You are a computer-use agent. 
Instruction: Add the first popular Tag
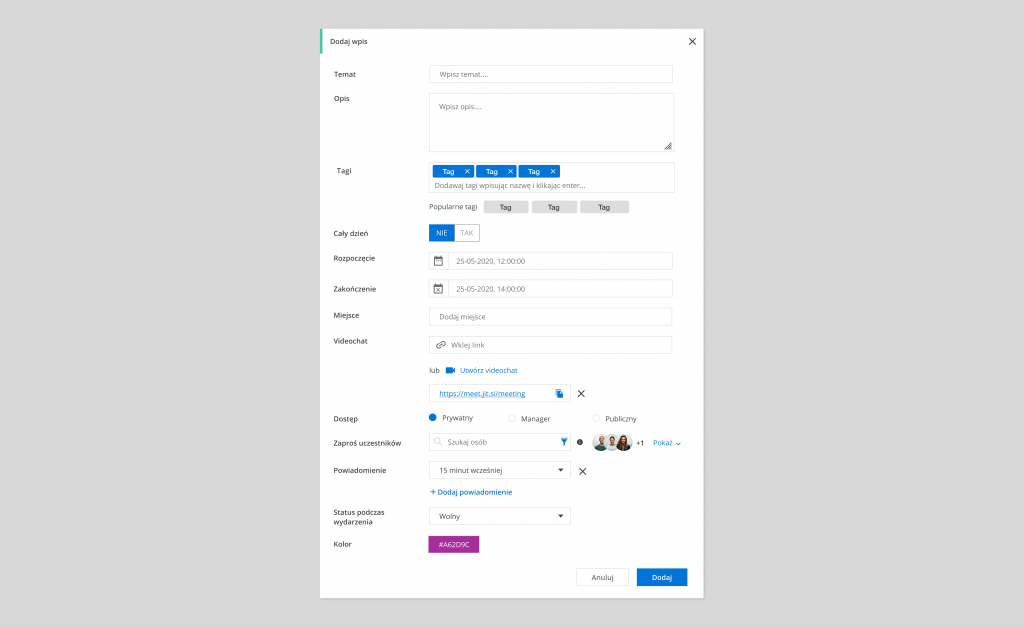point(505,207)
